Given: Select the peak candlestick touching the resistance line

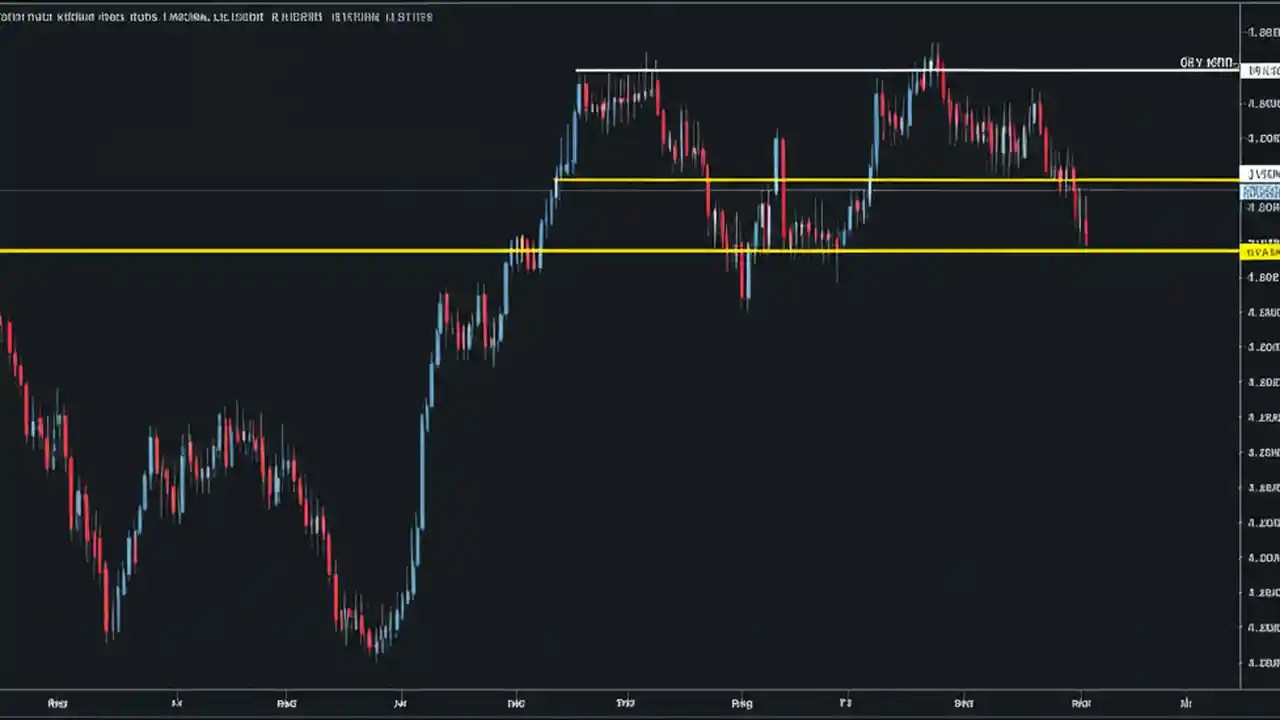Looking at the screenshot, I should 935,60.
